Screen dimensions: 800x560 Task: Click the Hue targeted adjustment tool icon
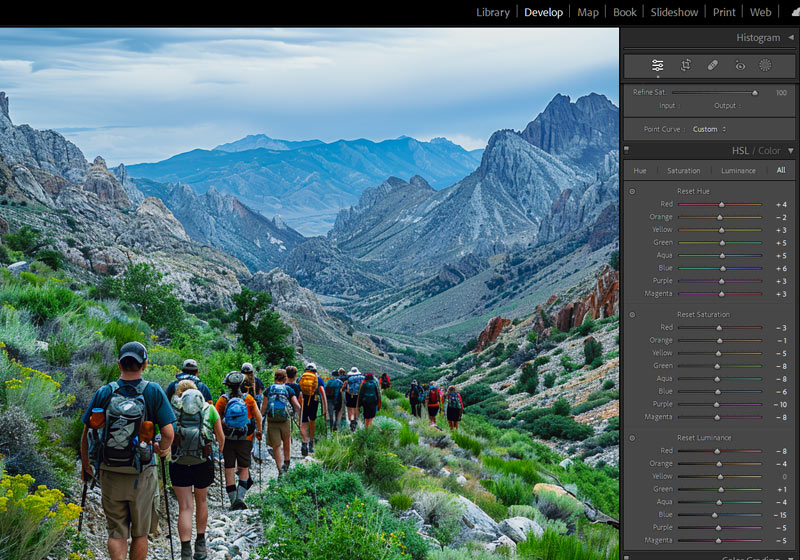pos(632,191)
